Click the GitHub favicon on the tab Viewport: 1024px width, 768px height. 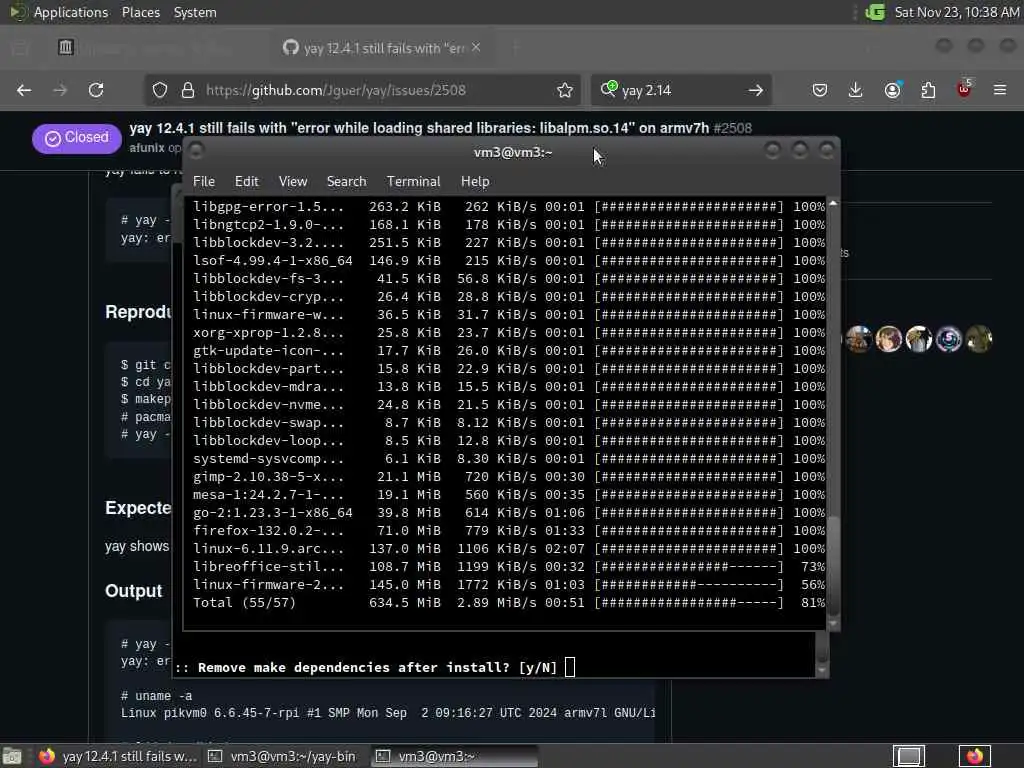coord(291,48)
